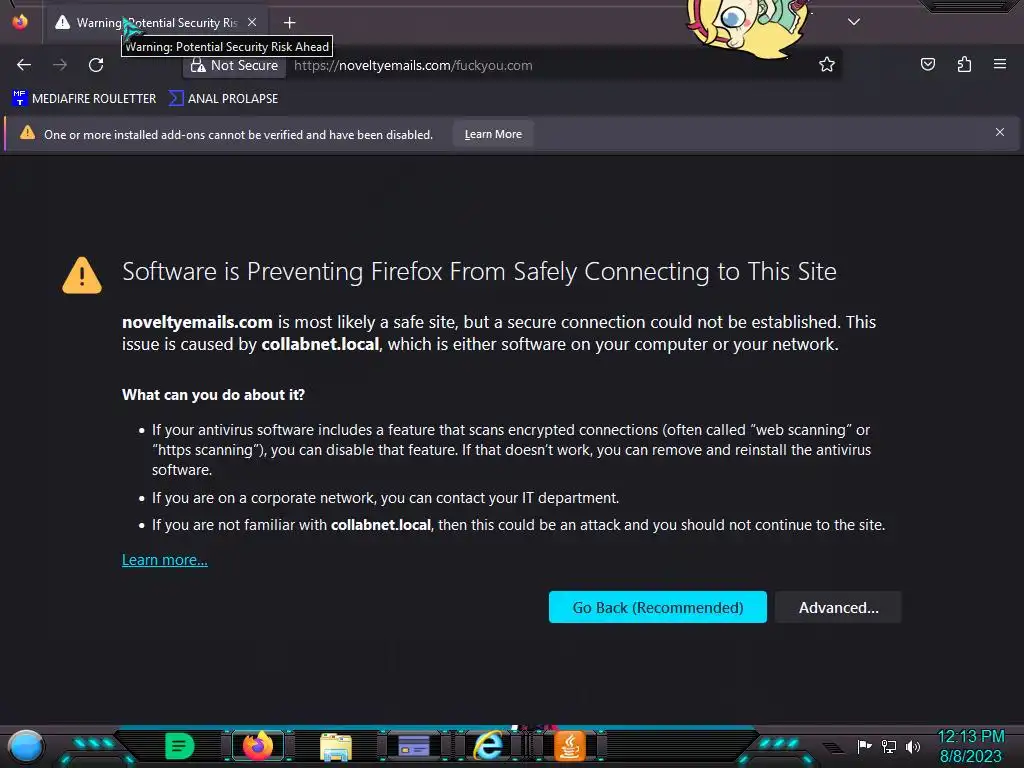Click the page heading about Firefox safely connecting
This screenshot has height=768, width=1024.
coord(479,272)
